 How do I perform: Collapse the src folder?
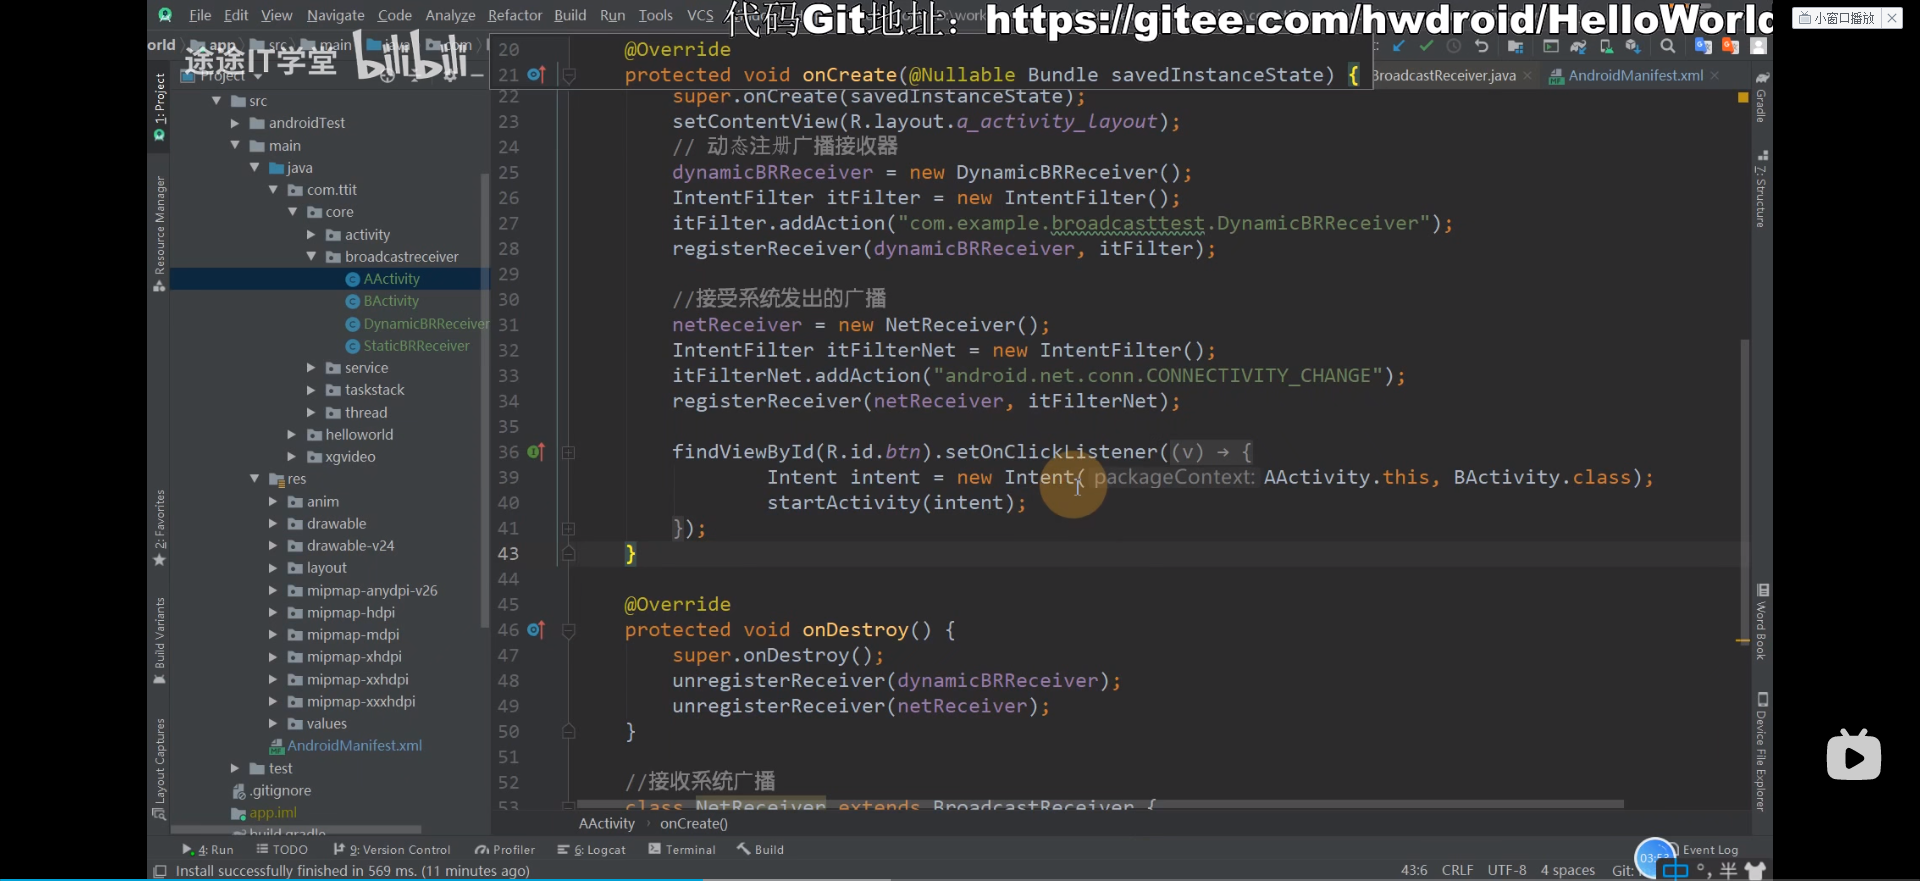pyautogui.click(x=217, y=101)
